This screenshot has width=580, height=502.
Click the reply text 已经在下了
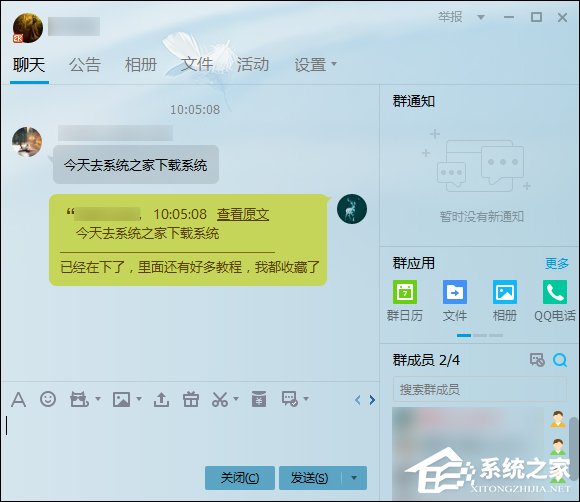[92, 267]
